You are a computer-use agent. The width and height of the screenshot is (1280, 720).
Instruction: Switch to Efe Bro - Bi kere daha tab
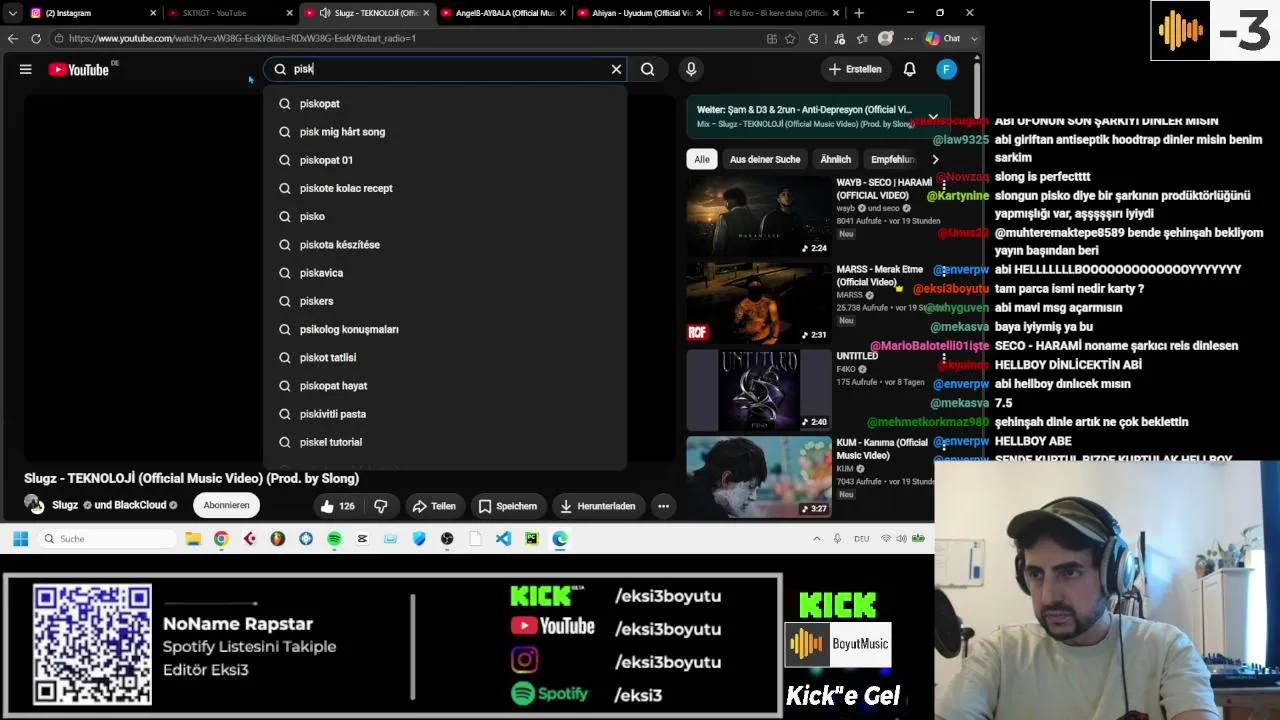click(775, 13)
